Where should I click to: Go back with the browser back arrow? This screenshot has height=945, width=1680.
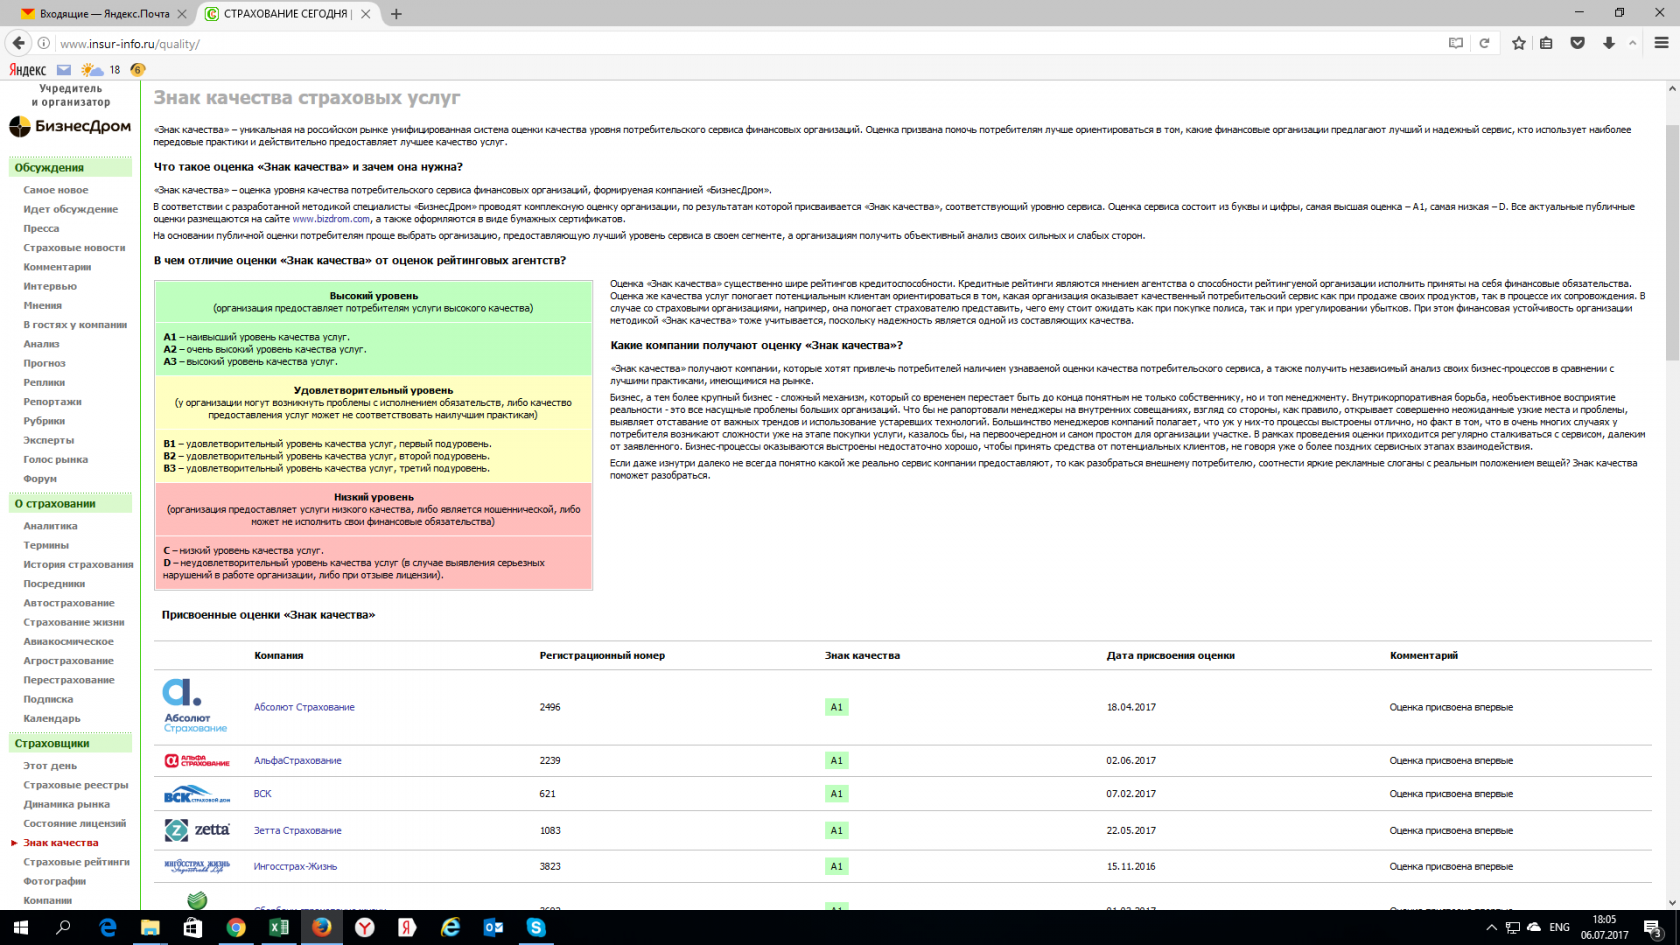click(x=18, y=43)
